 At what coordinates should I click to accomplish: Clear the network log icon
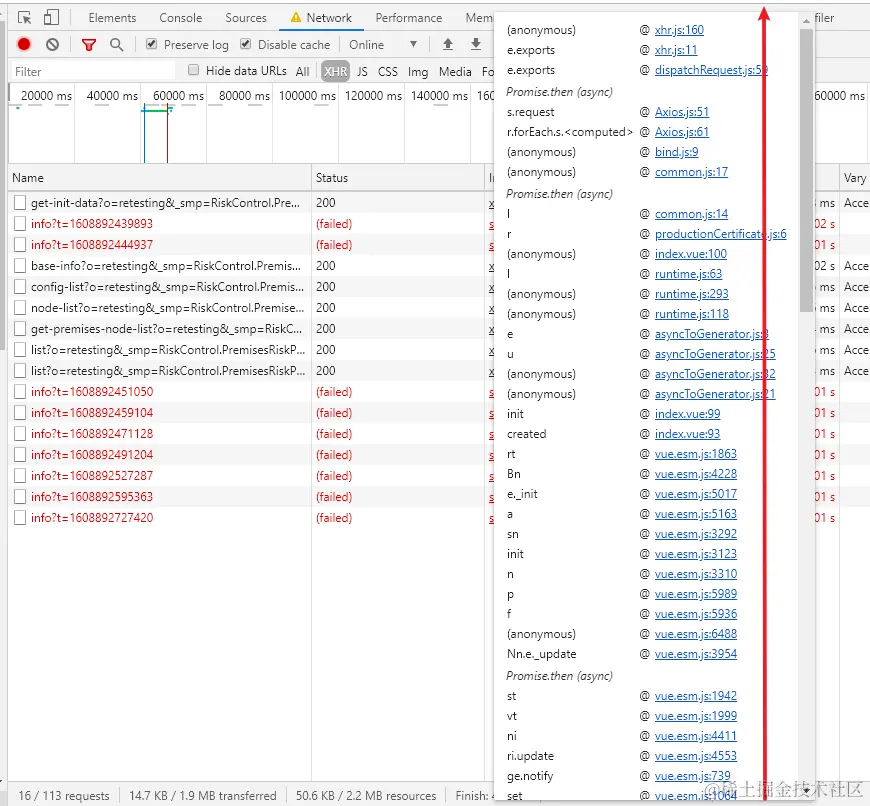pos(52,44)
